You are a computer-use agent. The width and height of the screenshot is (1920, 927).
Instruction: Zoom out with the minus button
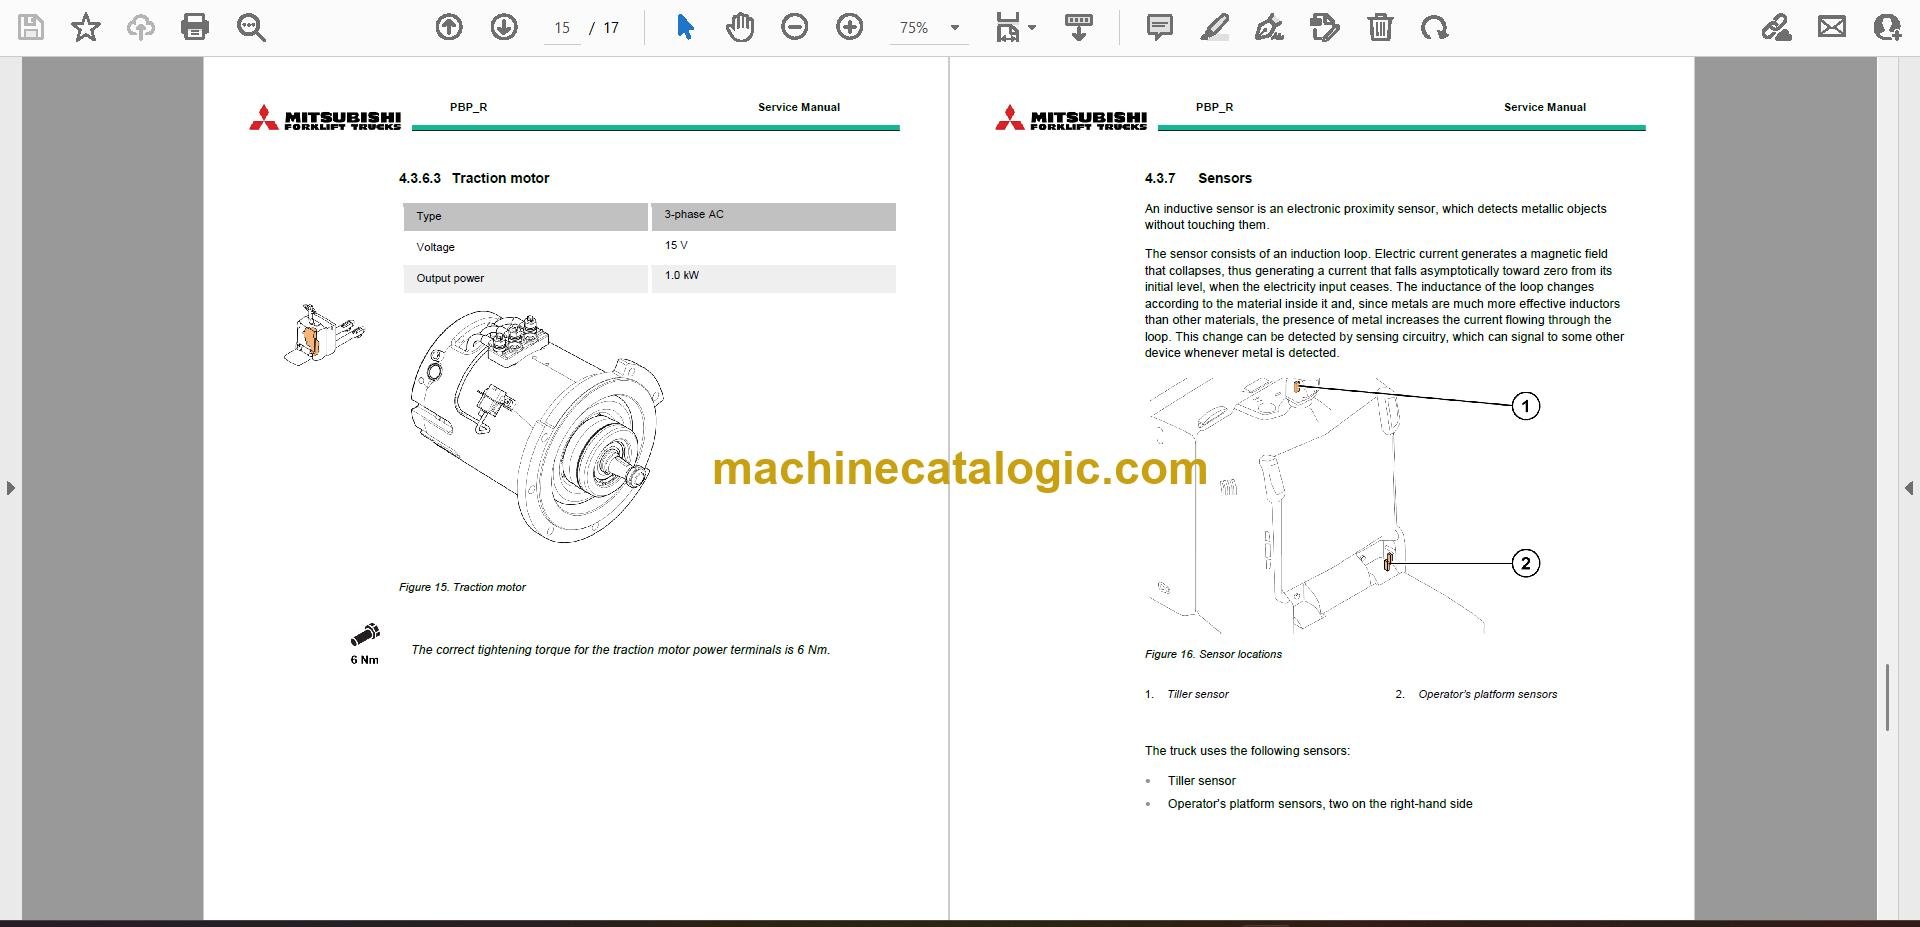pyautogui.click(x=795, y=27)
